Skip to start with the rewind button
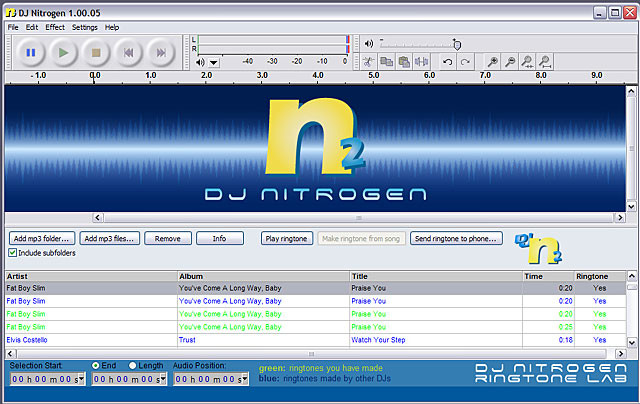640x404 pixels. coord(129,53)
